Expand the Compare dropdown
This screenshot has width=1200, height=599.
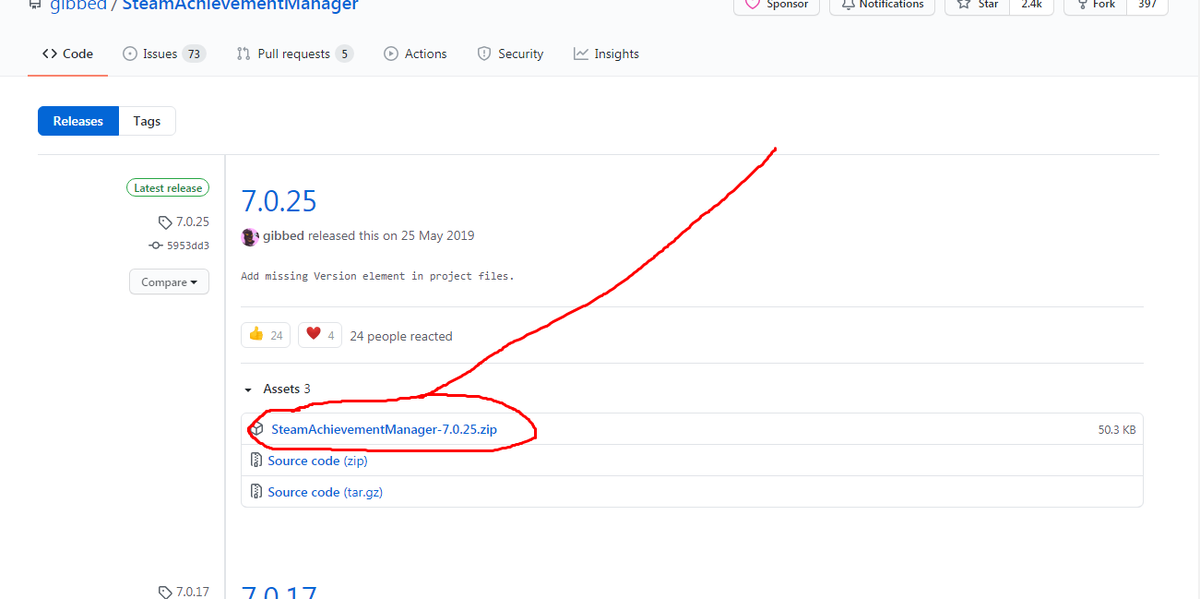coord(169,282)
